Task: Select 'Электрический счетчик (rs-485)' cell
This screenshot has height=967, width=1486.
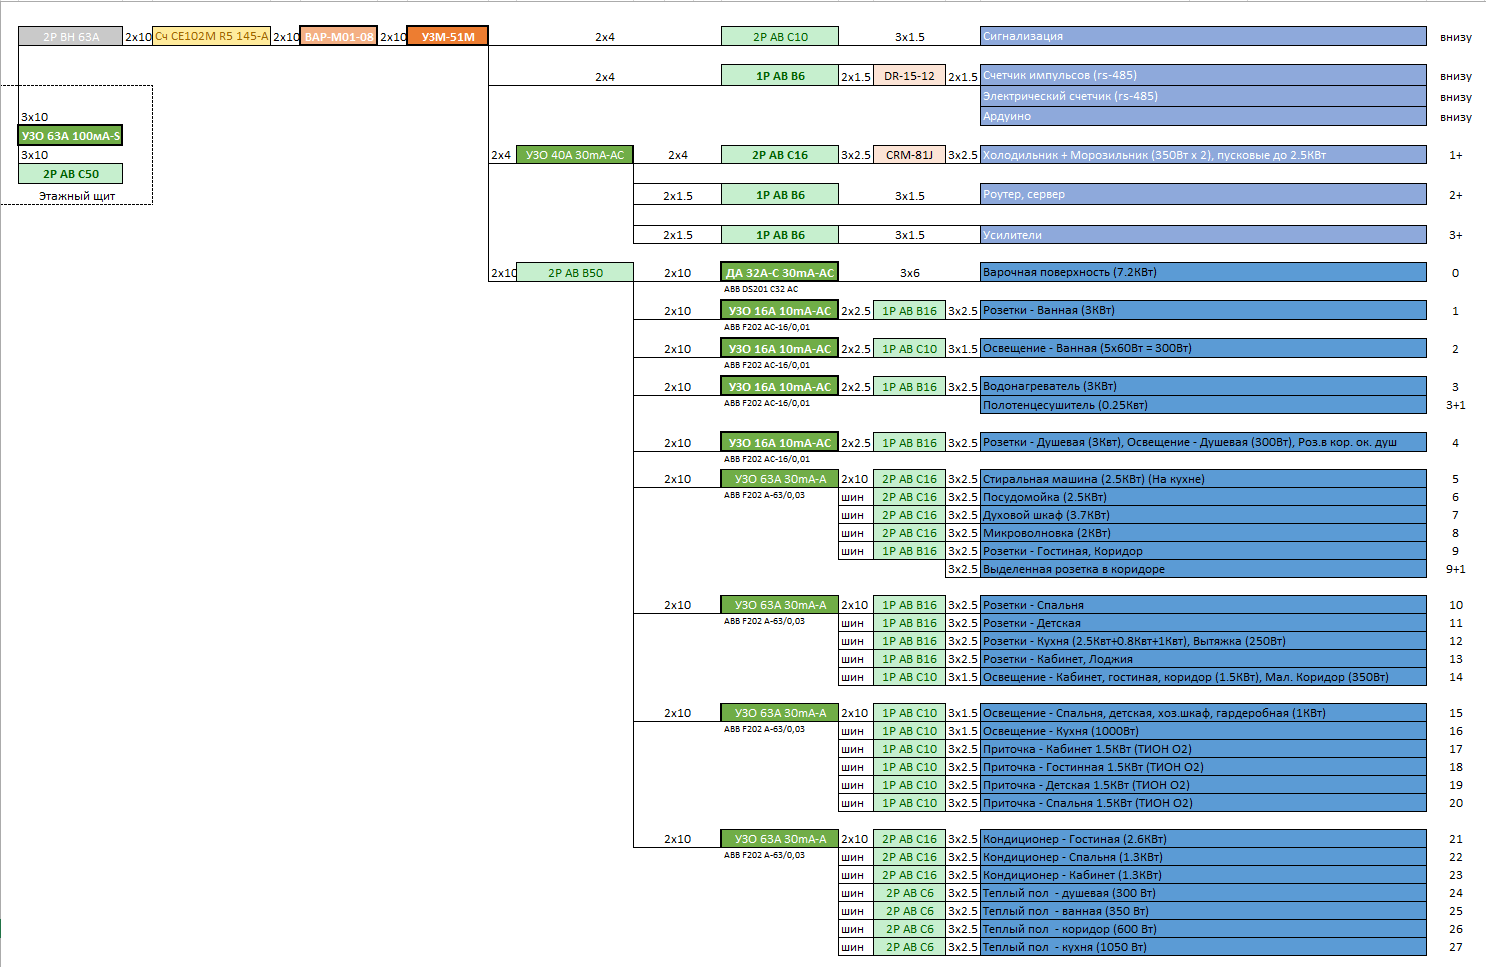Action: (x=1204, y=96)
